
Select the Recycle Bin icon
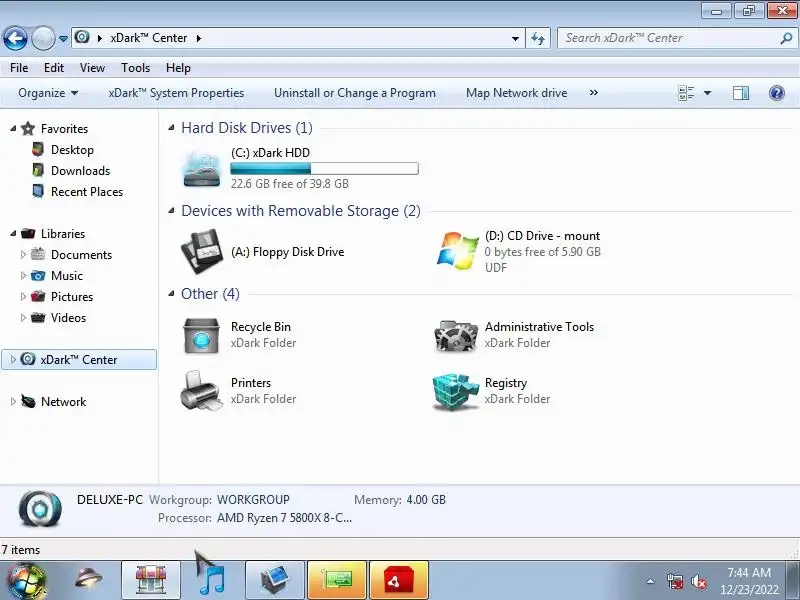[x=202, y=335]
